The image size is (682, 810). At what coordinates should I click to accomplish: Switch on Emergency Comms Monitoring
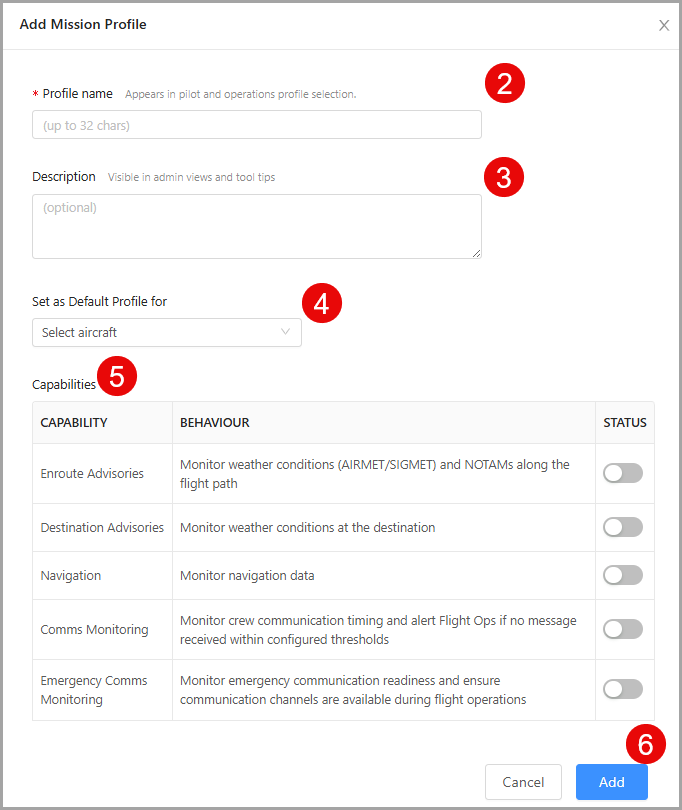623,689
